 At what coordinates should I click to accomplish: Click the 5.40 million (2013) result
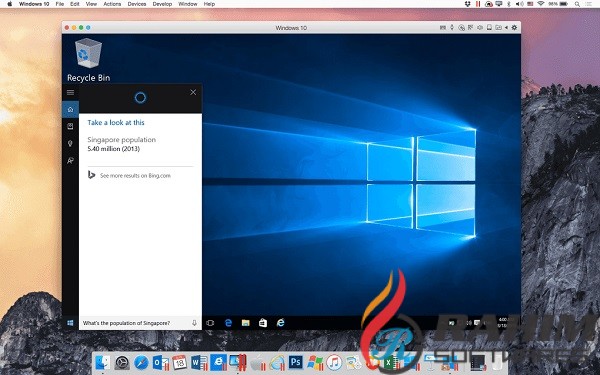[x=114, y=149]
